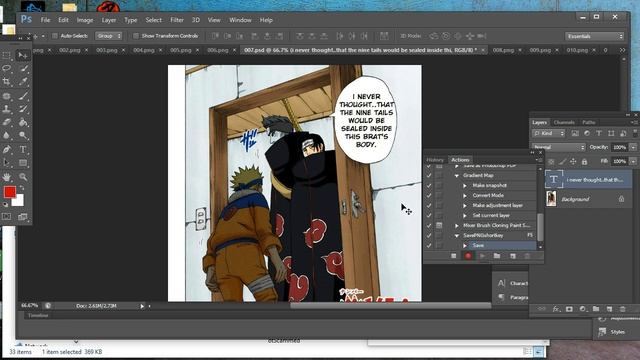The width and height of the screenshot is (640, 360).
Task: Toggle checkmark for Gradient Map action
Action: click(x=429, y=176)
